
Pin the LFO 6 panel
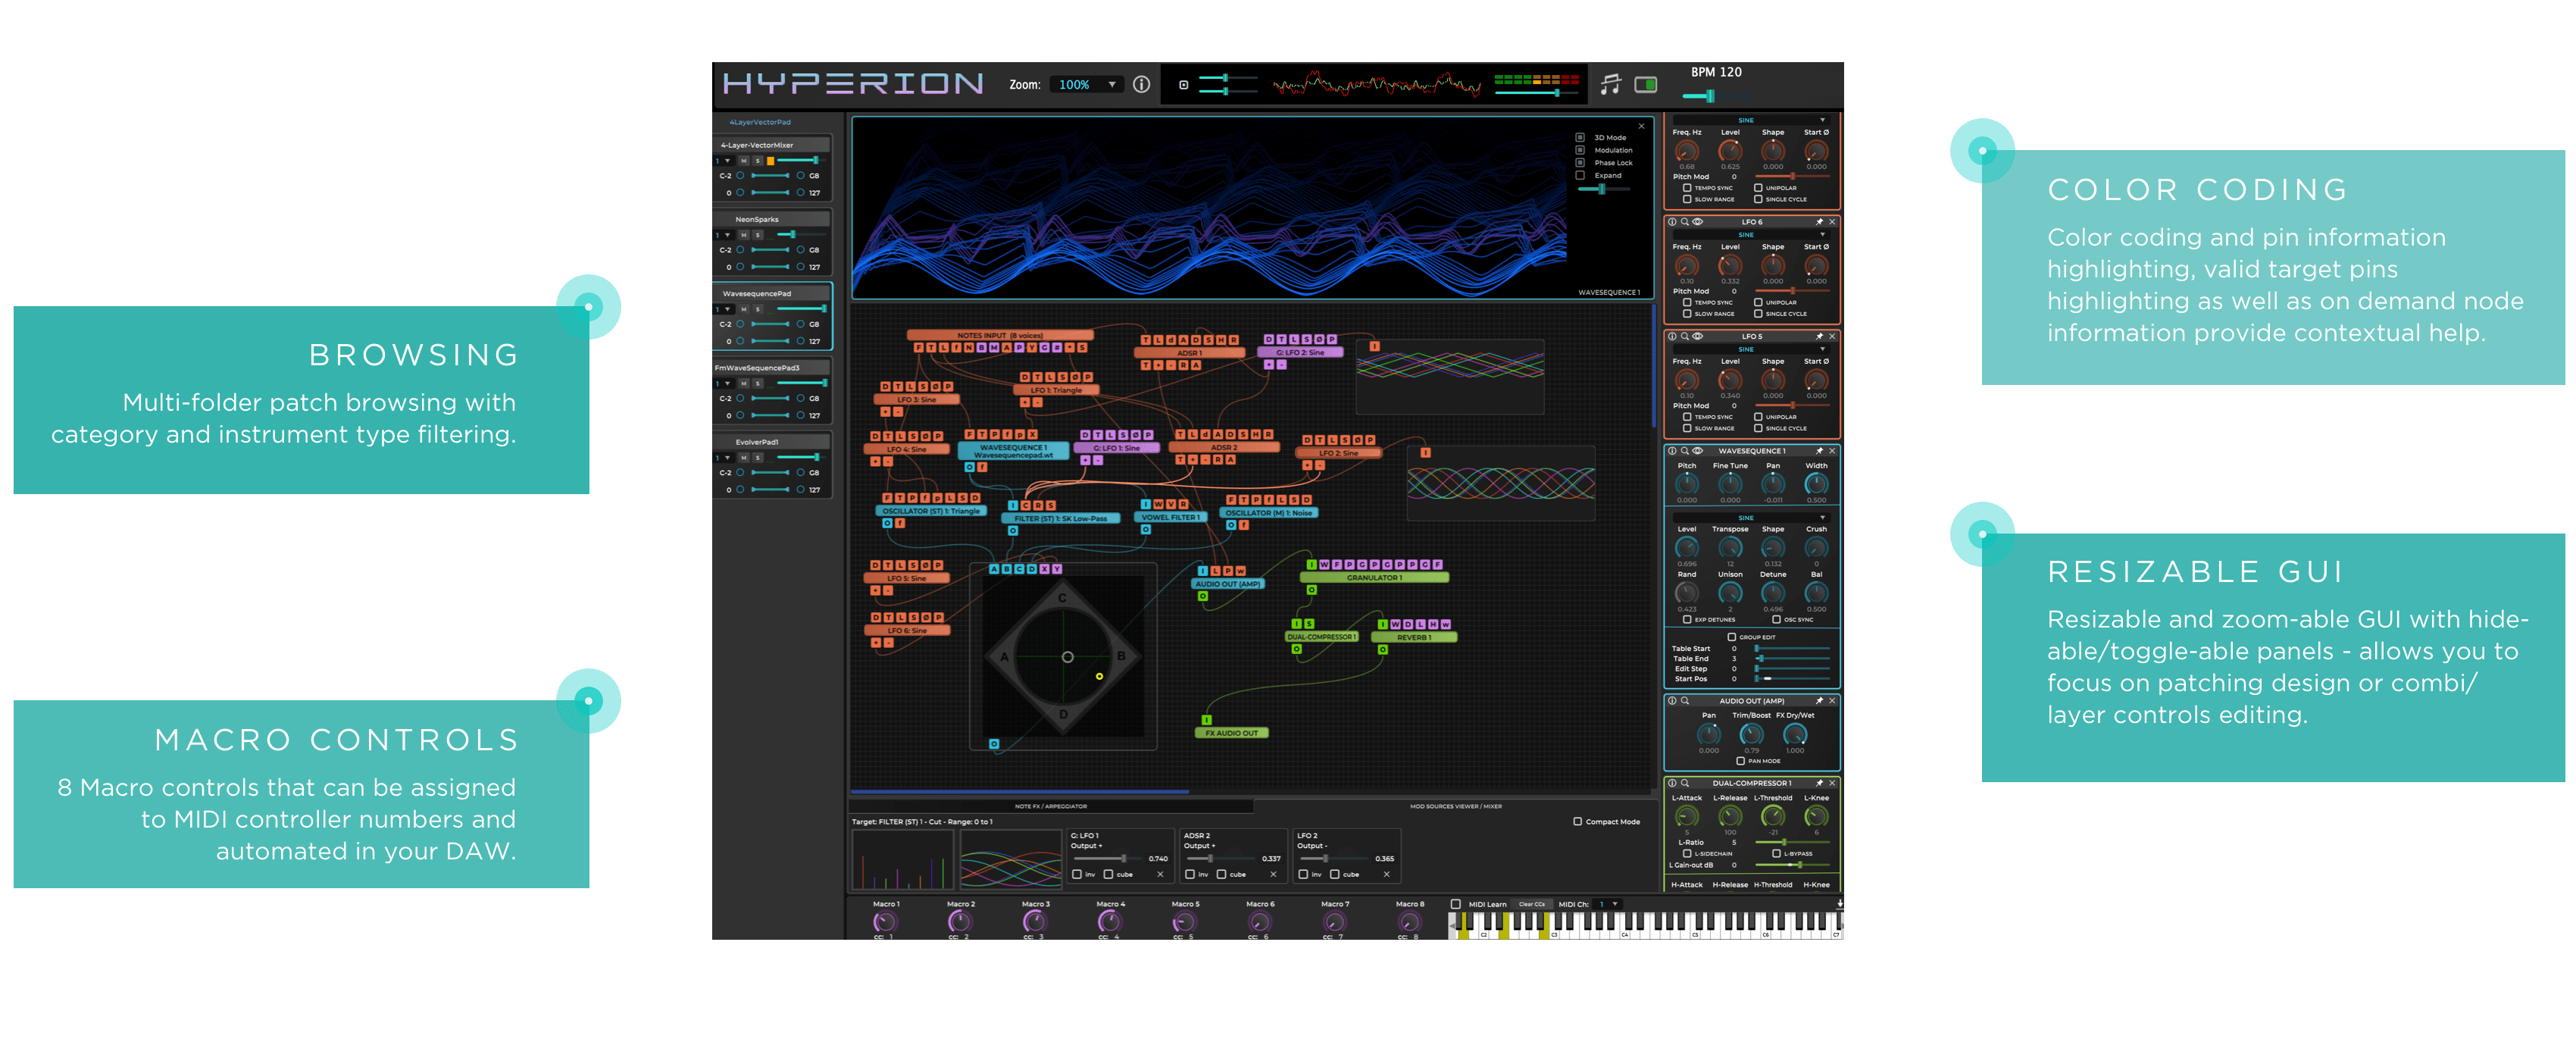(x=1819, y=222)
